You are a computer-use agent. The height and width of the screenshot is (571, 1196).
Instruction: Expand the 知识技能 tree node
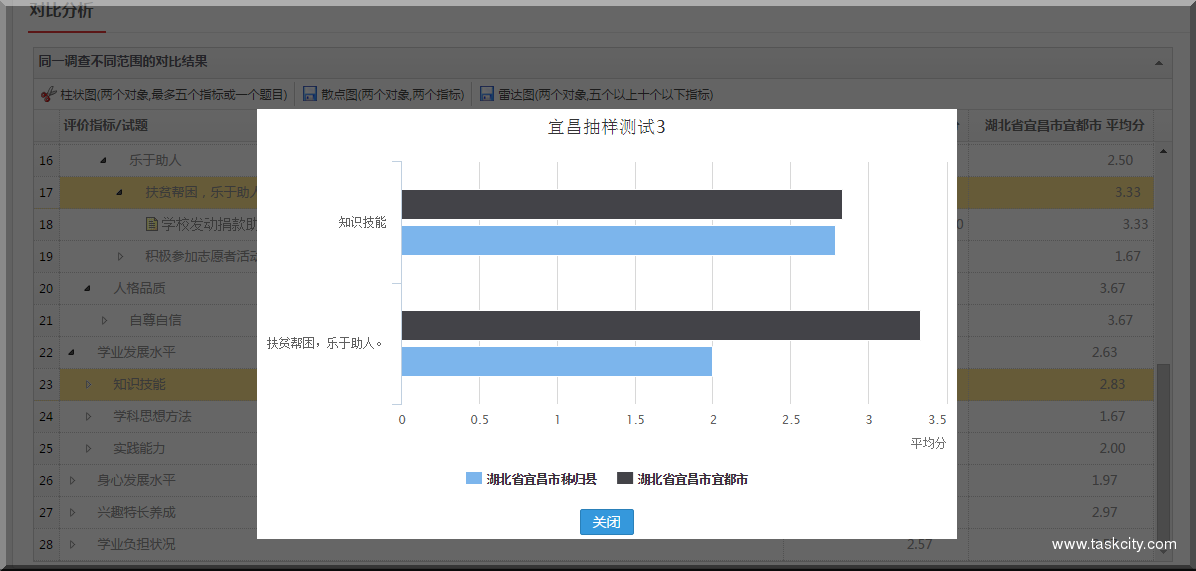pyautogui.click(x=88, y=384)
